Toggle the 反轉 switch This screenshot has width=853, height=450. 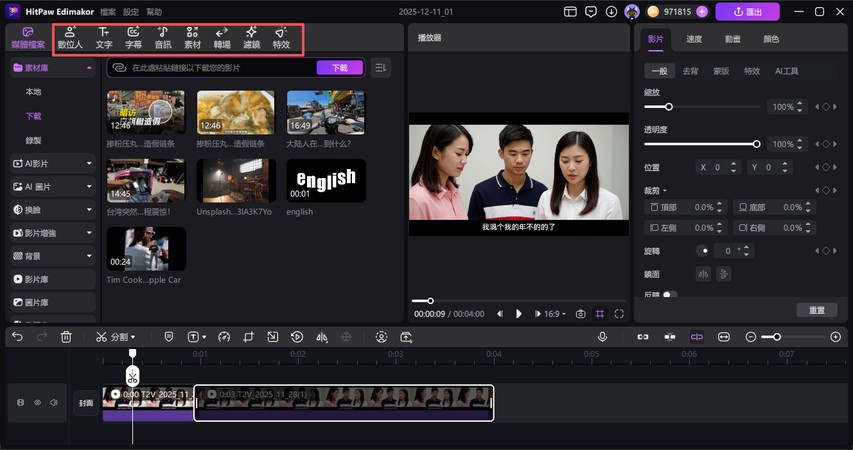pyautogui.click(x=669, y=295)
